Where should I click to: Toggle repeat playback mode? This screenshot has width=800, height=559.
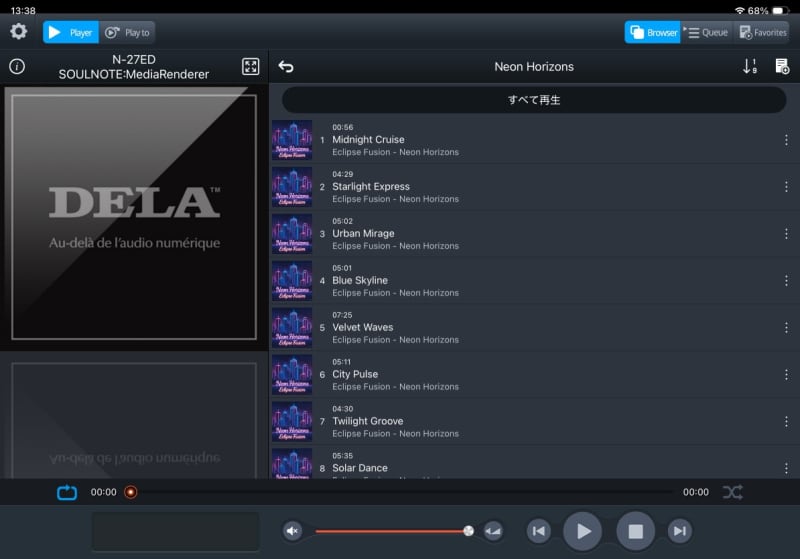click(x=67, y=492)
